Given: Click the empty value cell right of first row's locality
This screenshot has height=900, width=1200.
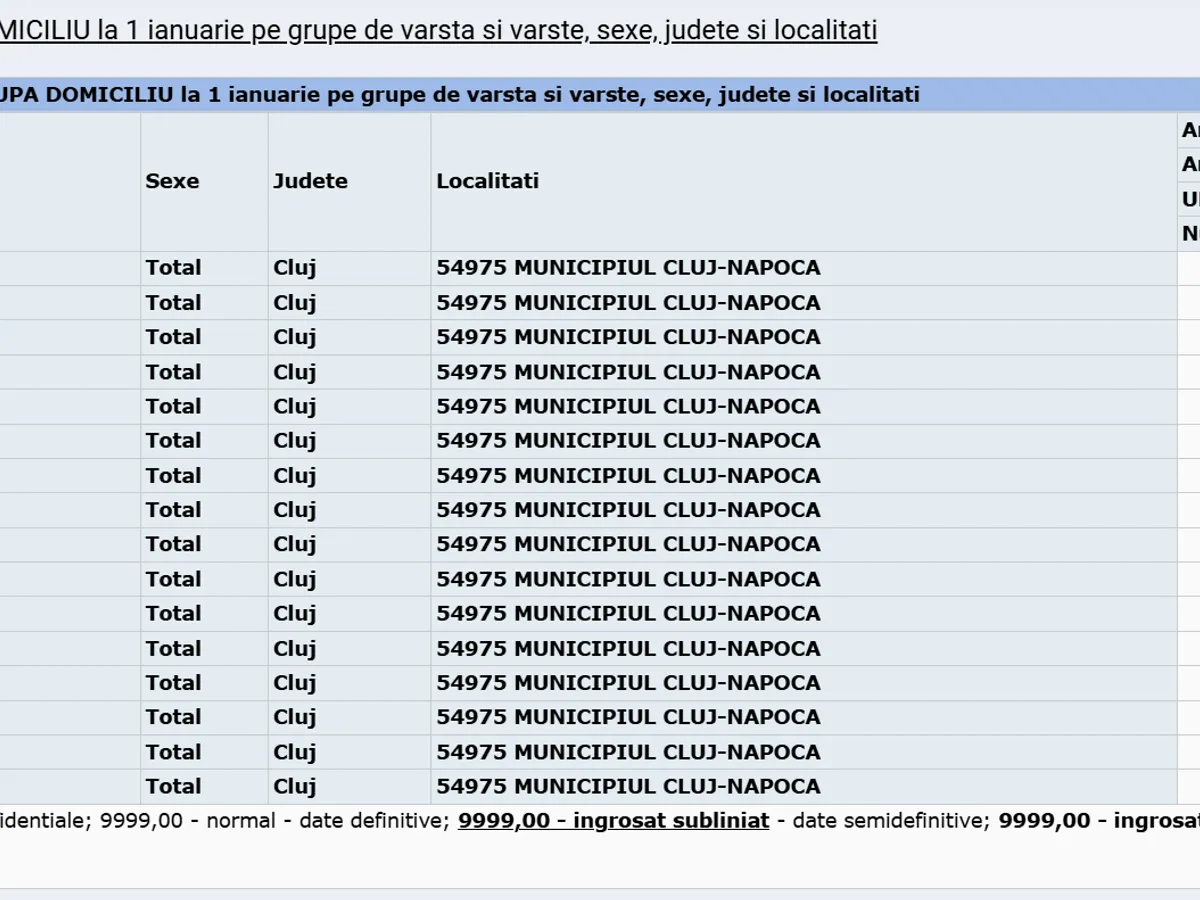Looking at the screenshot, I should pos(1188,268).
